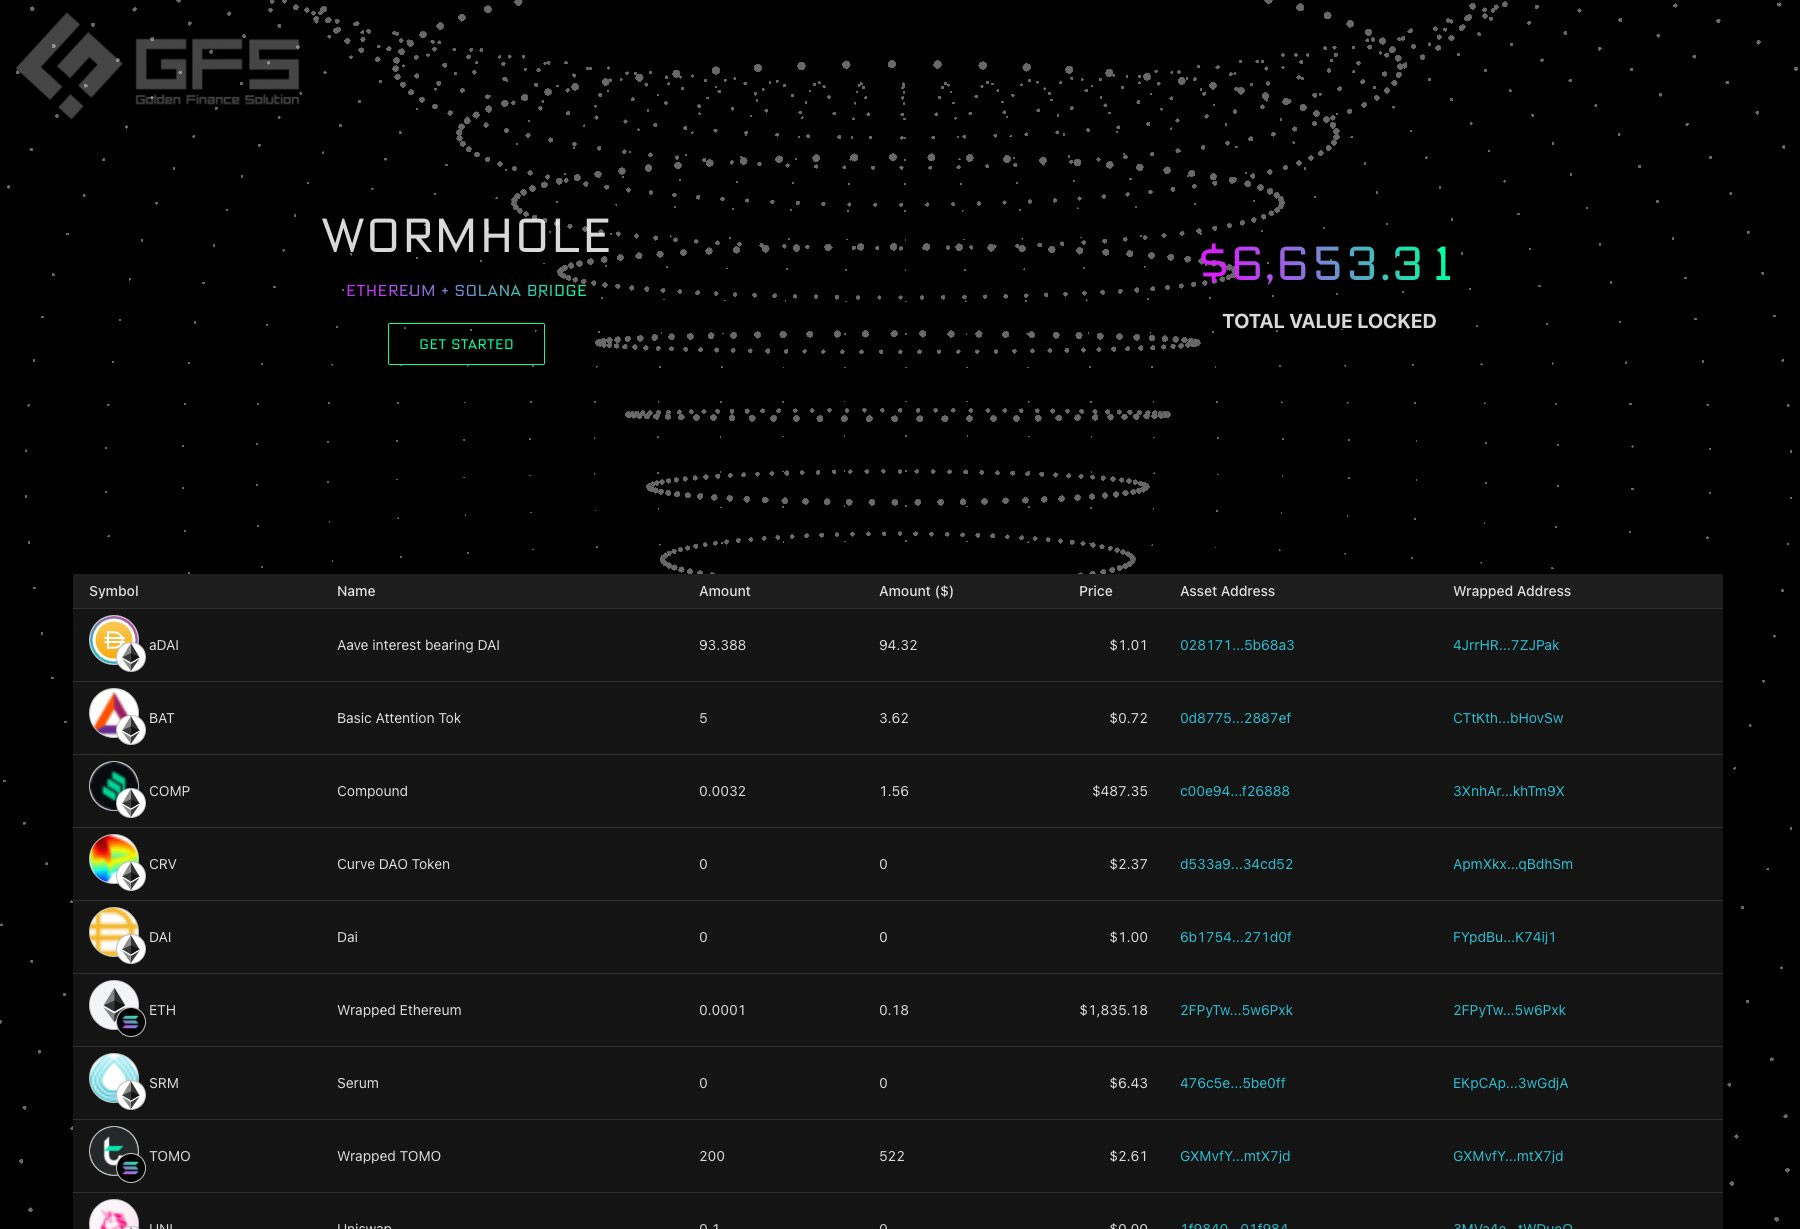Open SRM asset address 476c5e...5be0ff

coord(1233,1083)
